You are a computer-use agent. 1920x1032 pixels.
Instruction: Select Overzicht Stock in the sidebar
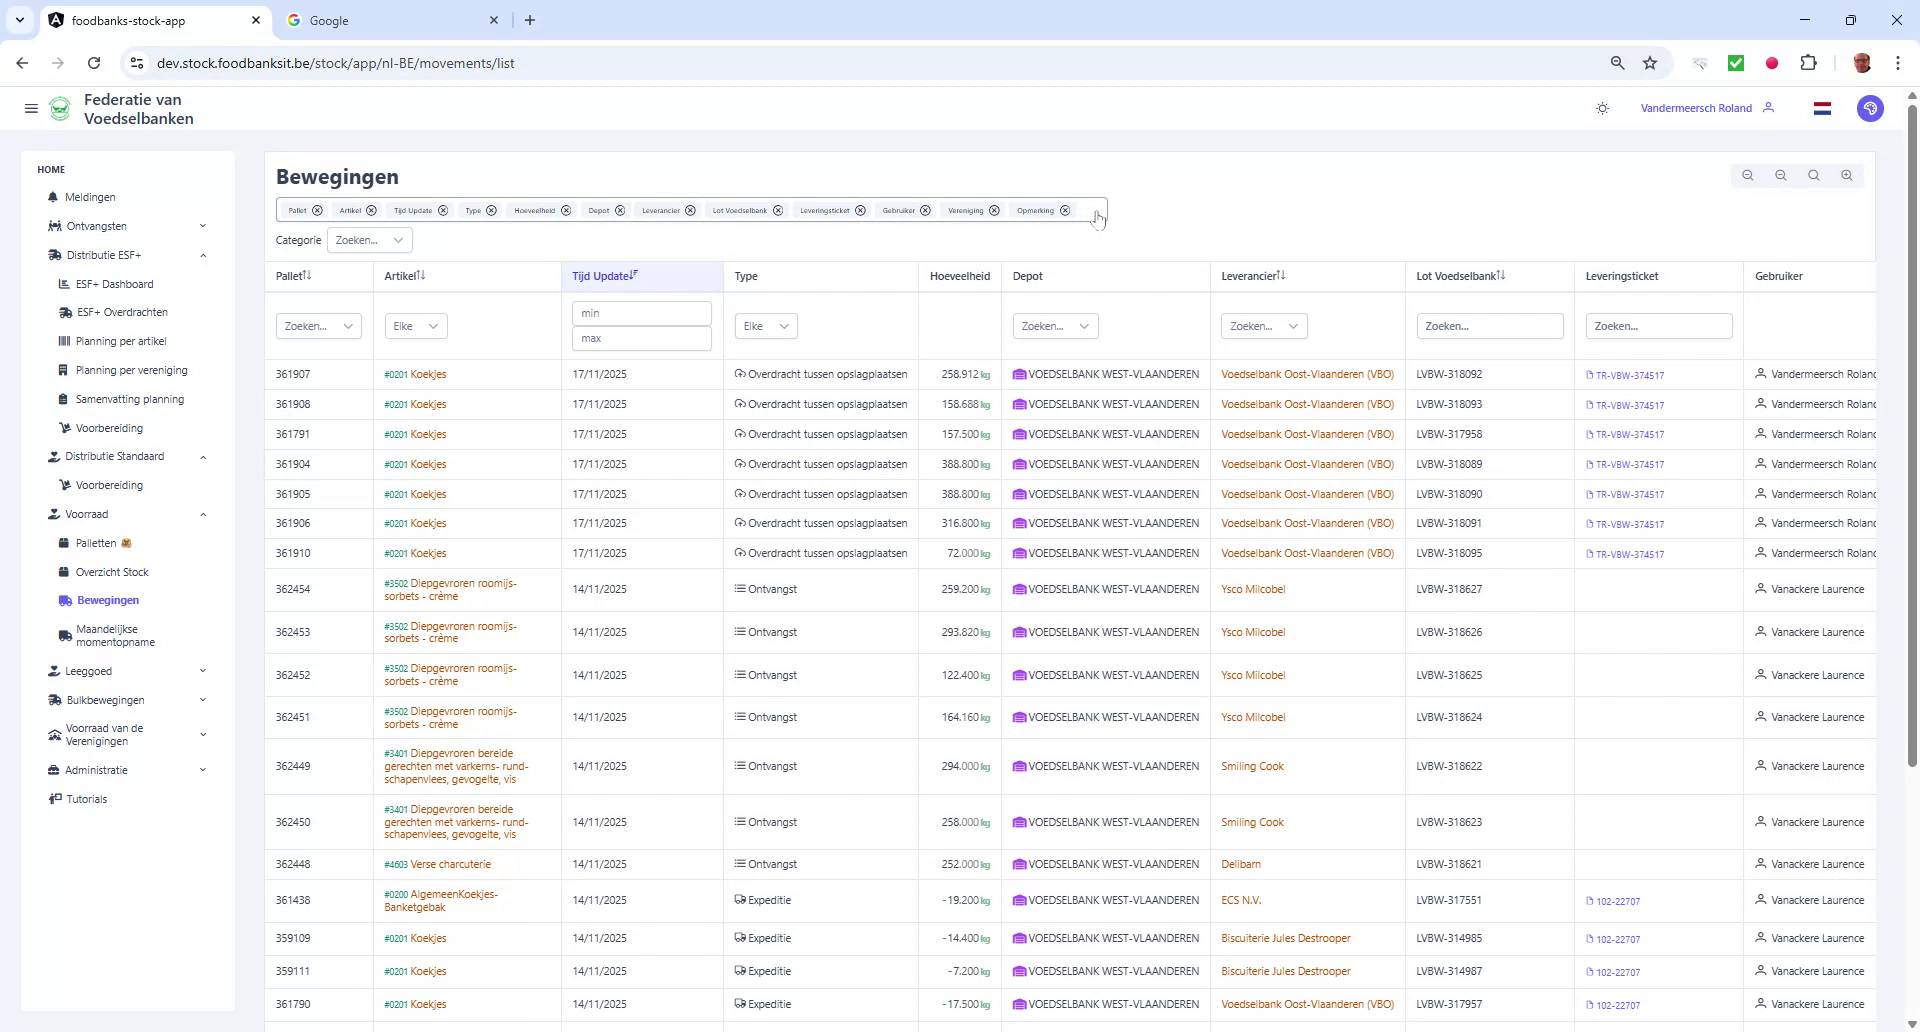pos(113,572)
